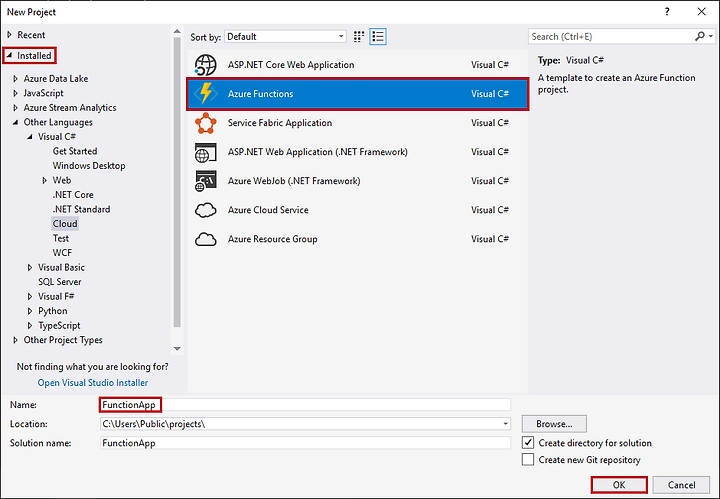Open search options dropdown arrow
The image size is (720, 499).
711,36
